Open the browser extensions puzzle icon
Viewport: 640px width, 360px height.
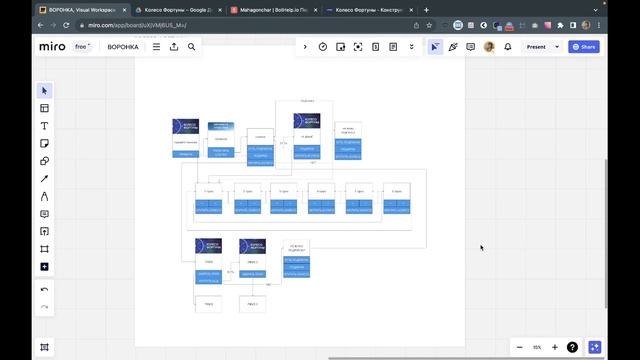[560, 25]
